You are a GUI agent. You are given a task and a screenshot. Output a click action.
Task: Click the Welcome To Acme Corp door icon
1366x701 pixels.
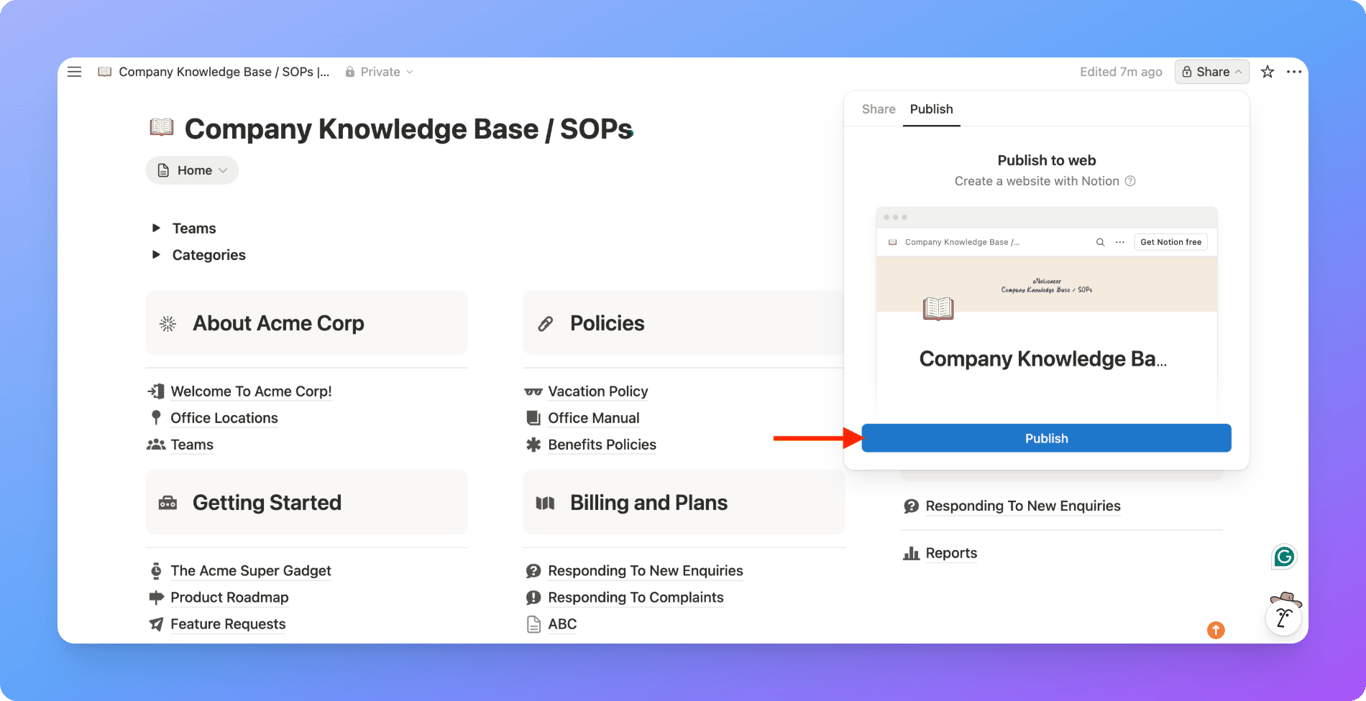click(x=156, y=391)
